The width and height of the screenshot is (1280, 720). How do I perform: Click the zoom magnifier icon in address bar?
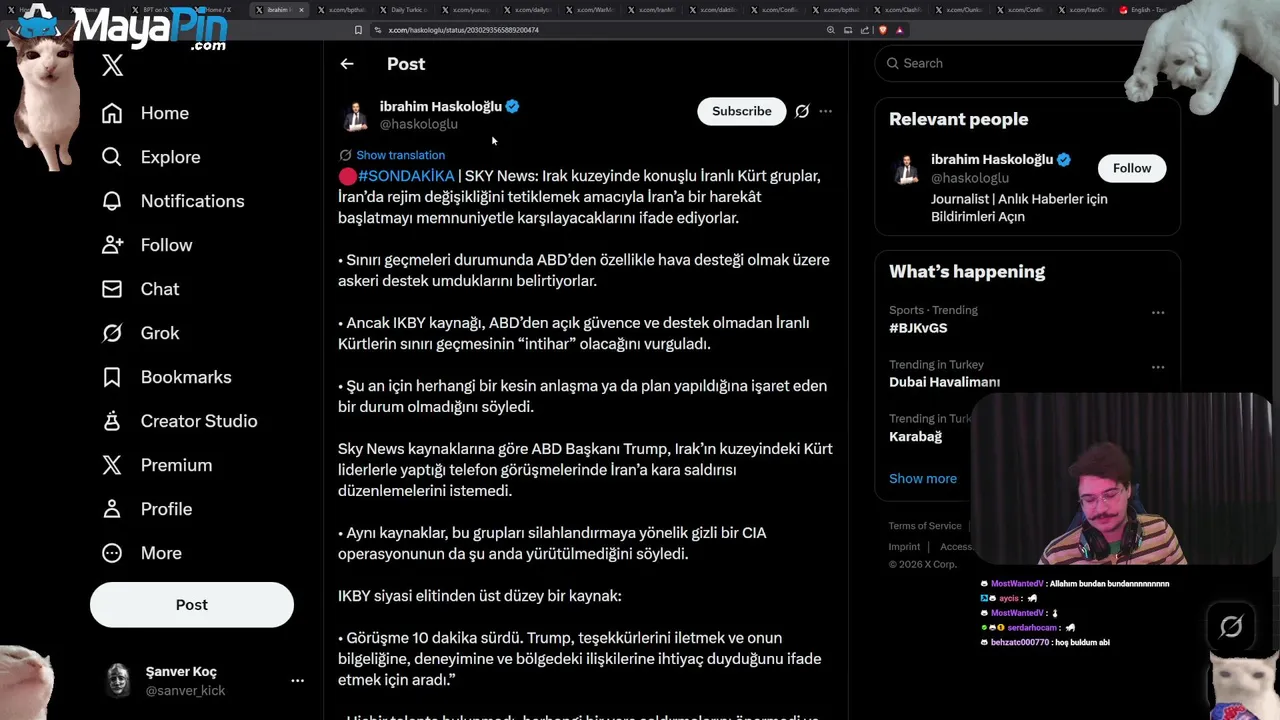coord(831,30)
